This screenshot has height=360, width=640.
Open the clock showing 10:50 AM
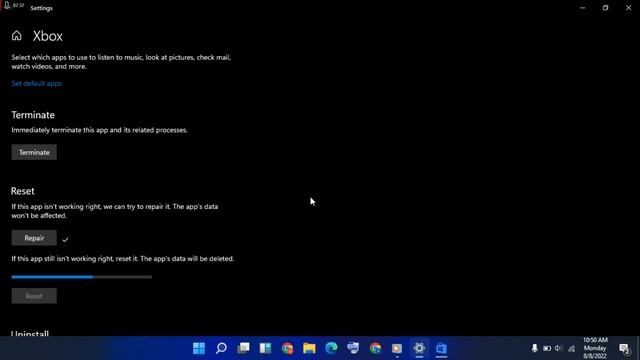click(595, 348)
